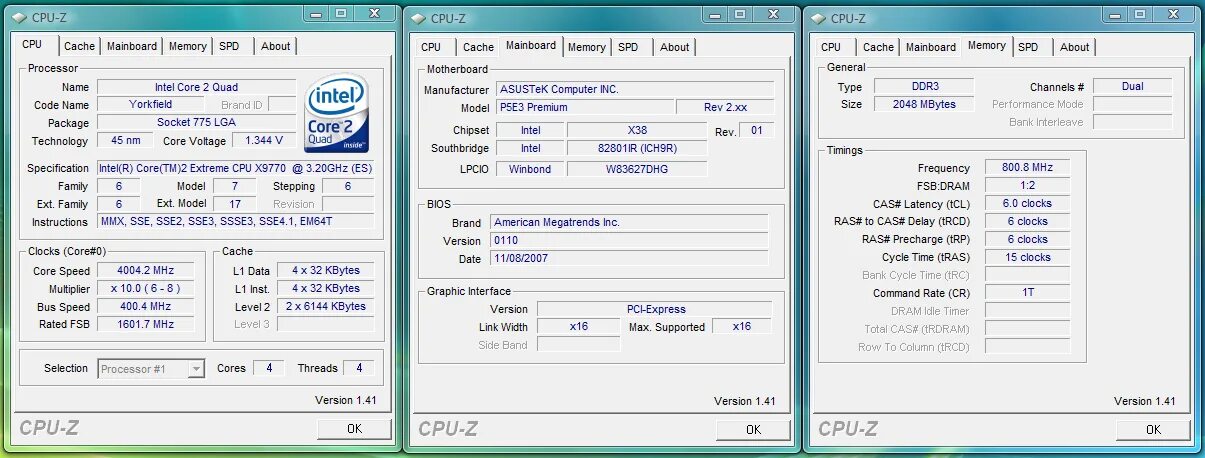Screen dimensions: 1205x458
Task: Click the Southbridge value 82801IR (ICH9R)
Action: [637, 149]
